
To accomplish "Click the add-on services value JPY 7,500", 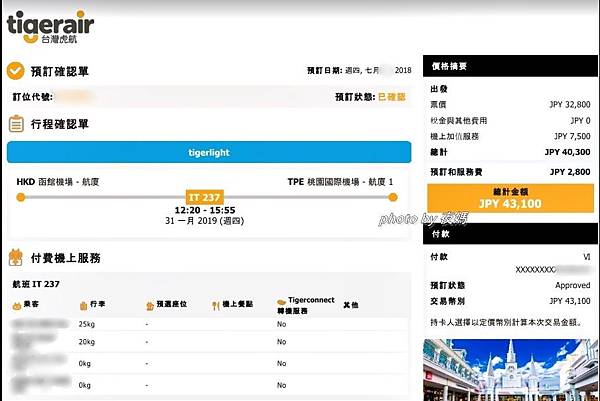I will coord(572,136).
